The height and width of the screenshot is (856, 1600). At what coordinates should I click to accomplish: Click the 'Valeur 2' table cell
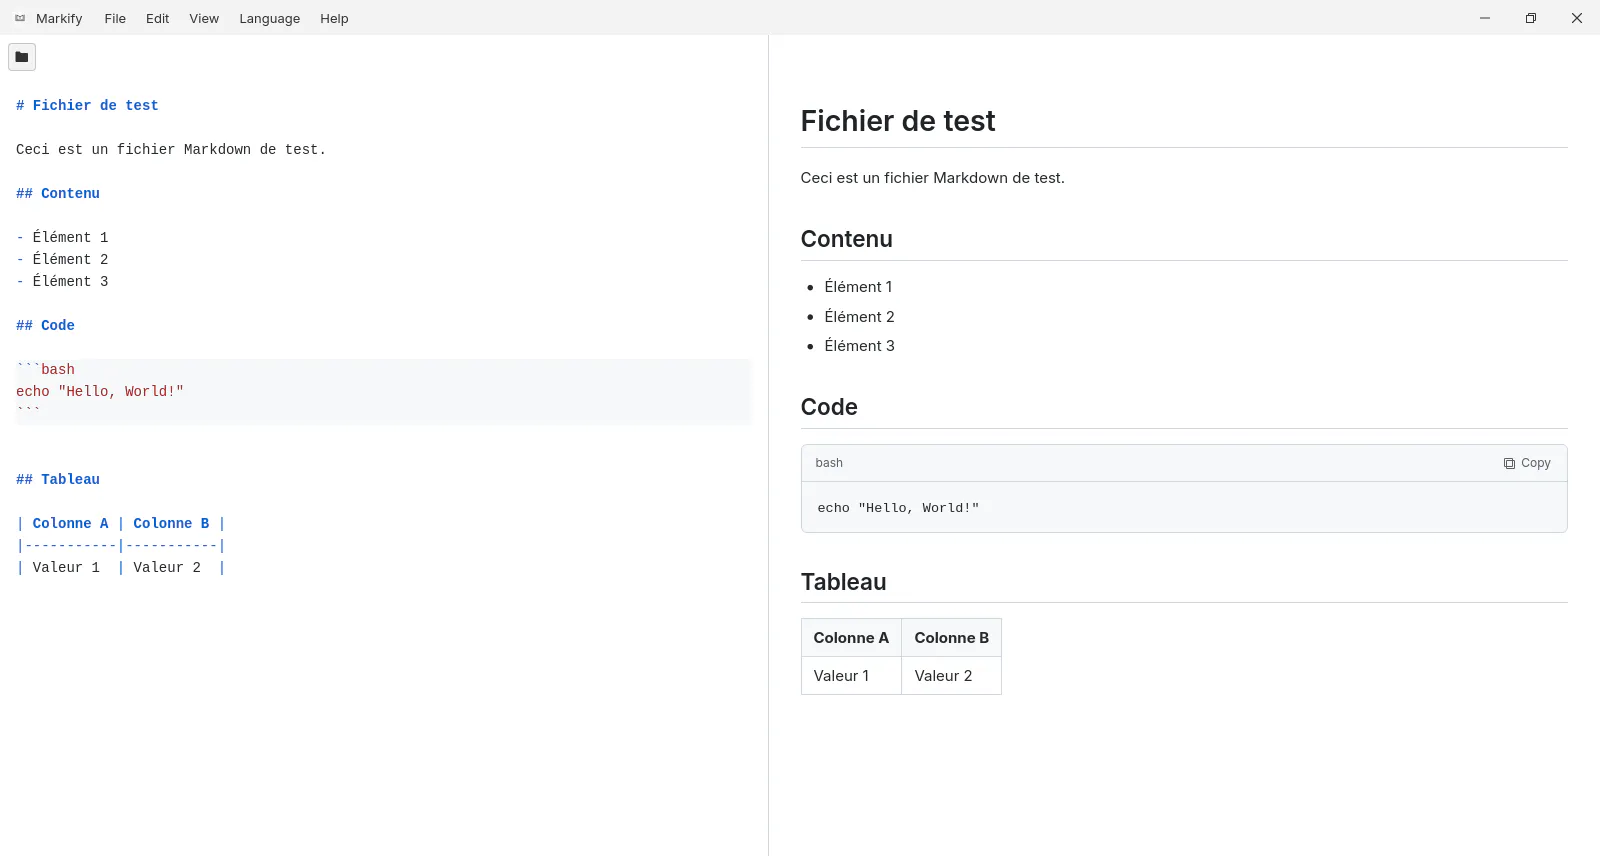pos(951,676)
